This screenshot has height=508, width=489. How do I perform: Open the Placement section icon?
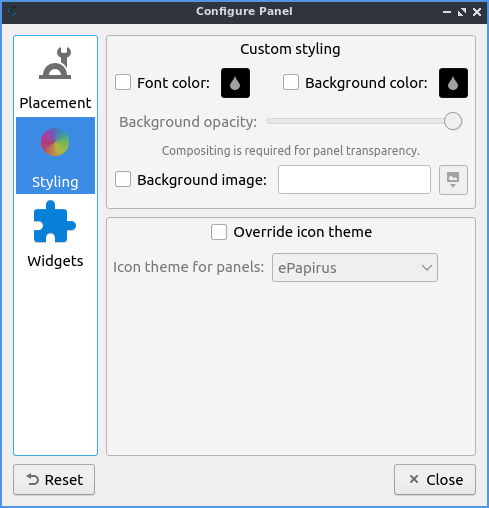55,63
